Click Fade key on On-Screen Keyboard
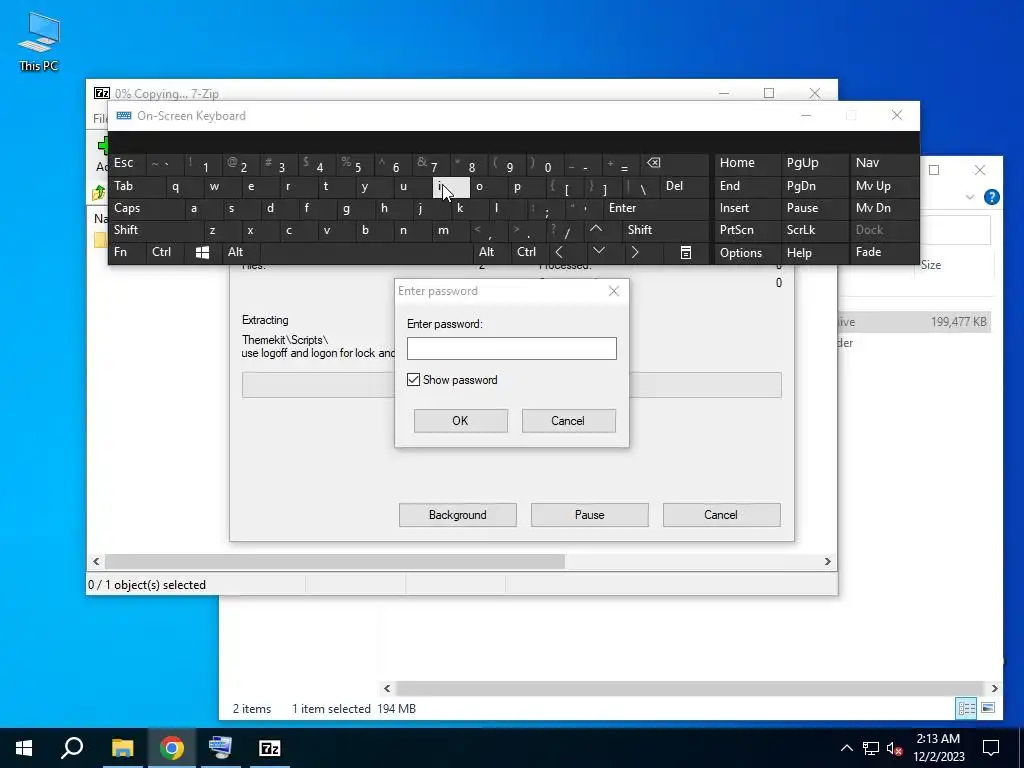The height and width of the screenshot is (768, 1024). tap(884, 252)
